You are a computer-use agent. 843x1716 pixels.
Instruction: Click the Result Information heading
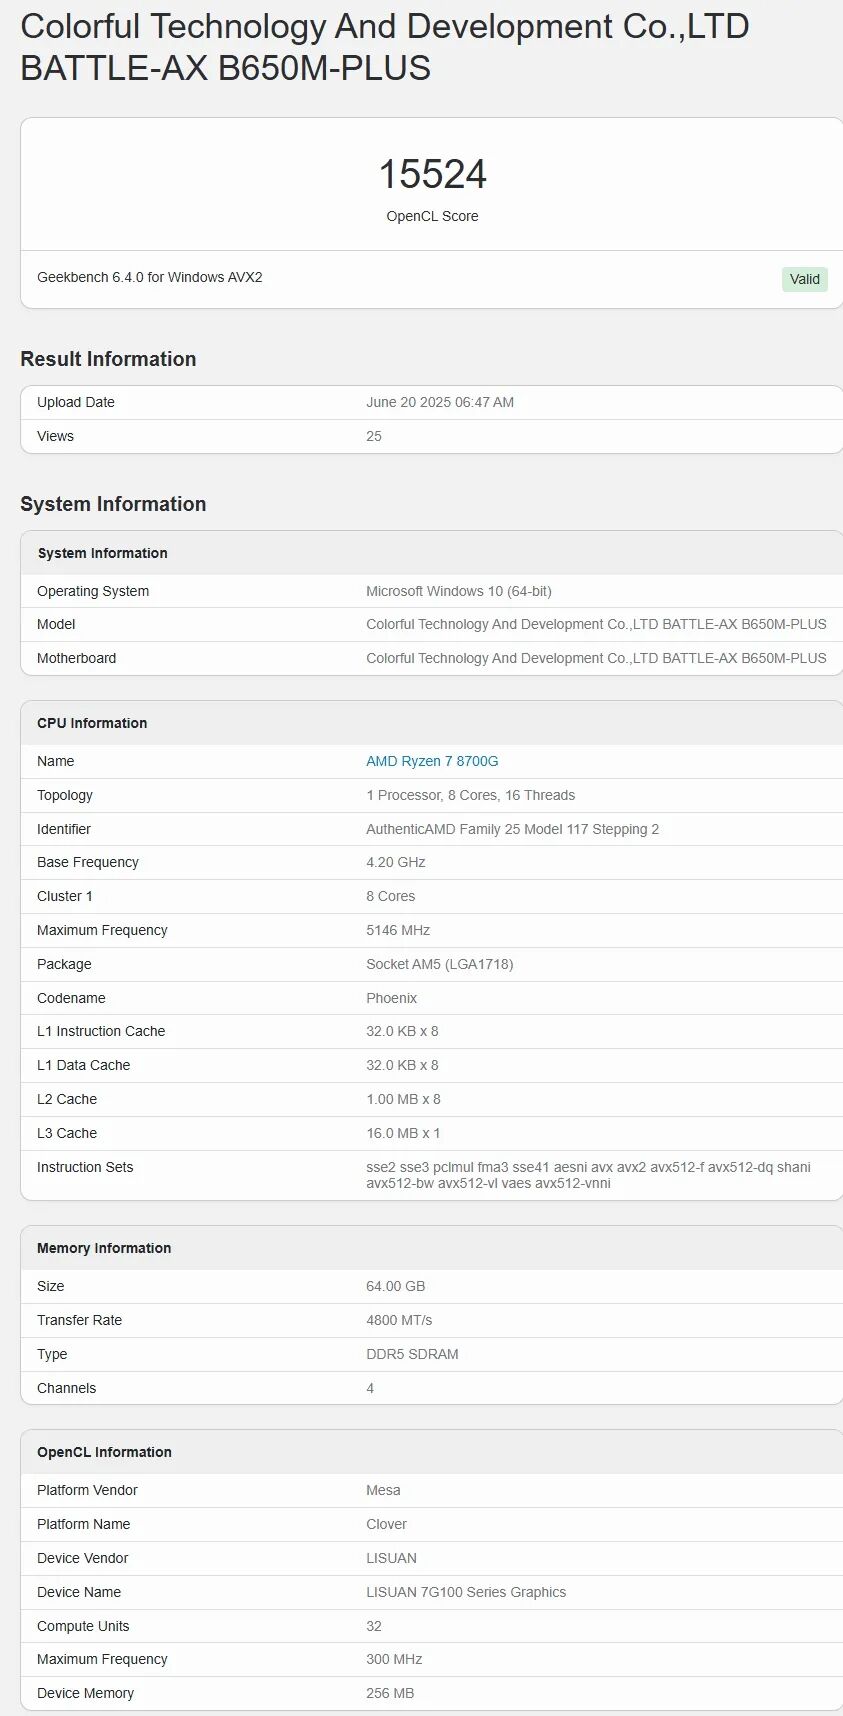click(108, 359)
